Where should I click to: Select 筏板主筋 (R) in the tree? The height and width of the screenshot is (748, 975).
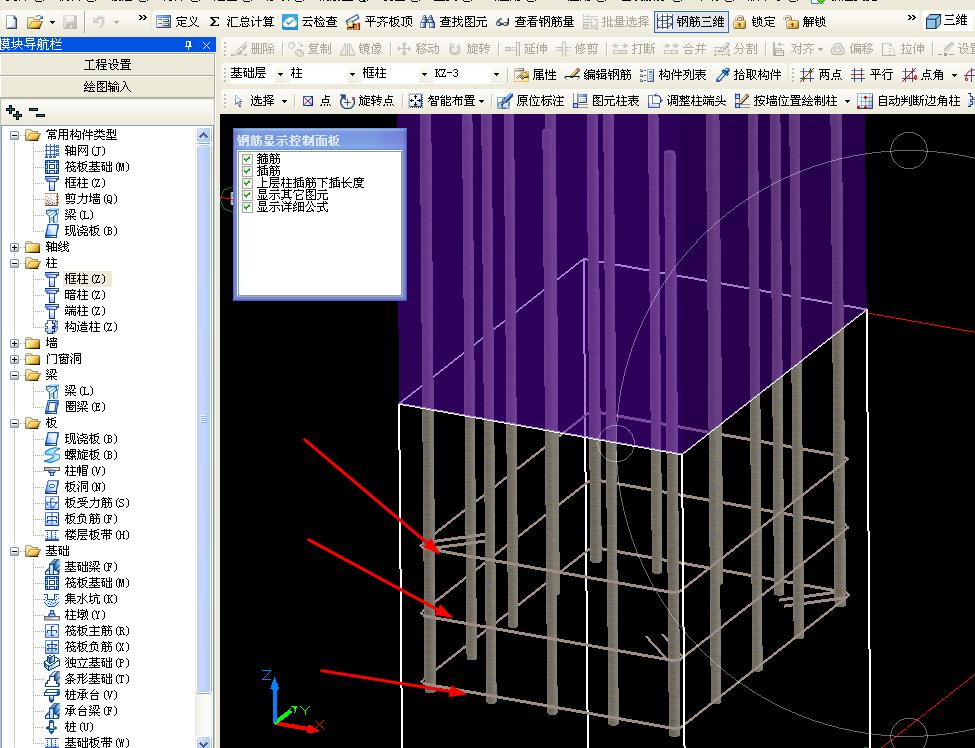[96, 631]
